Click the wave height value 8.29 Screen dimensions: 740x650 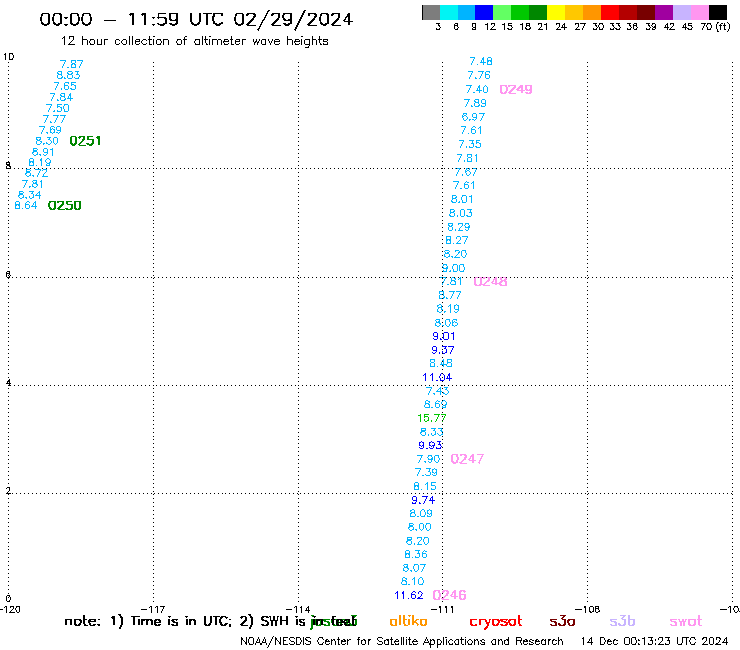pyautogui.click(x=459, y=227)
